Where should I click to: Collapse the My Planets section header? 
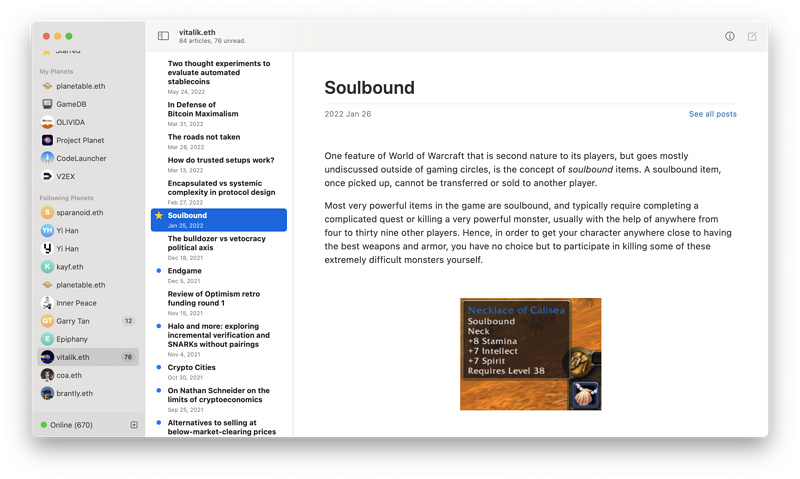(x=58, y=72)
